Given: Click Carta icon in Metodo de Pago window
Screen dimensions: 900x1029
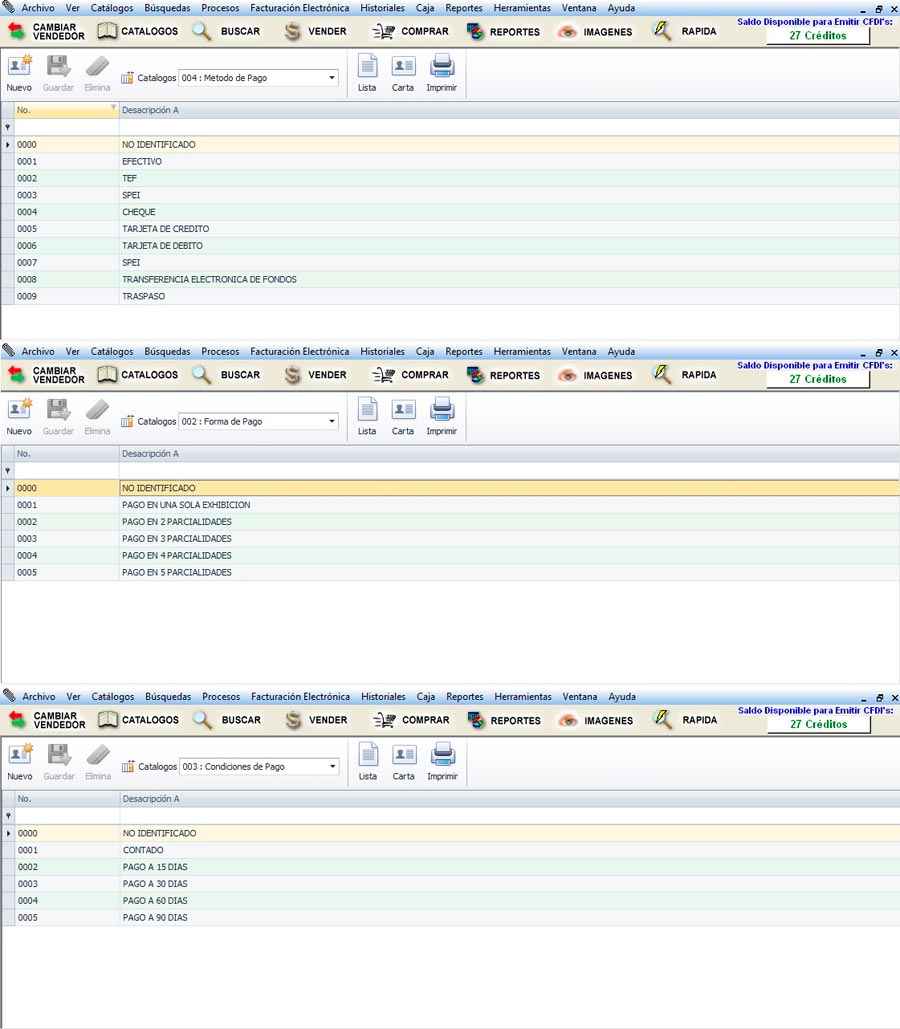Looking at the screenshot, I should point(403,66).
